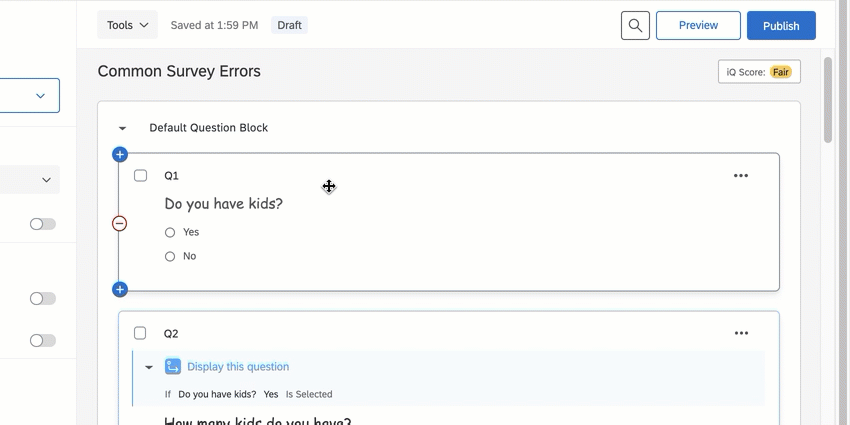850x425 pixels.
Task: Open the three-dot menu for Q1
Action: coord(740,176)
